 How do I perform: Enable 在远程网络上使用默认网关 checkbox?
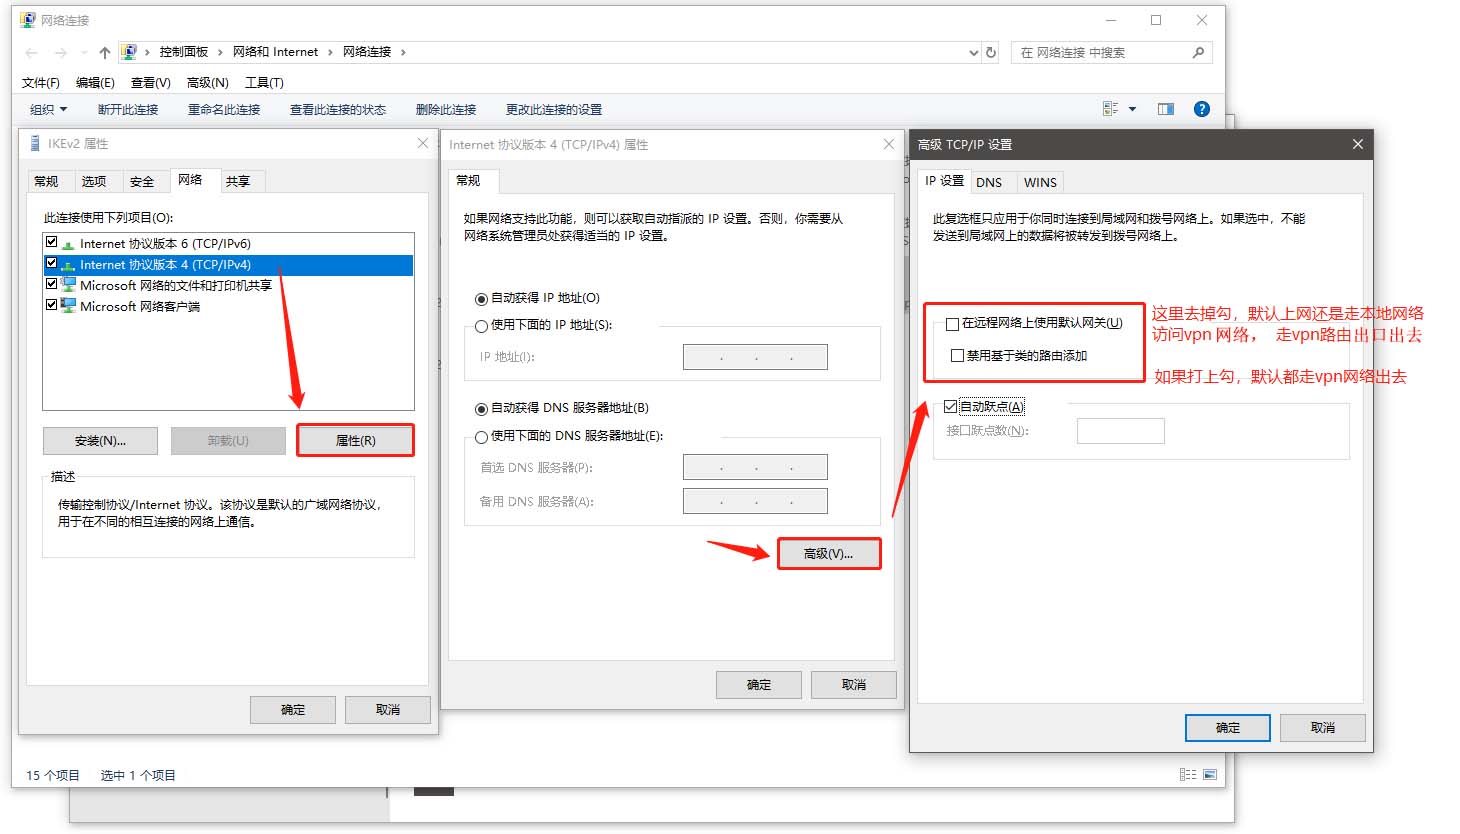click(x=952, y=324)
